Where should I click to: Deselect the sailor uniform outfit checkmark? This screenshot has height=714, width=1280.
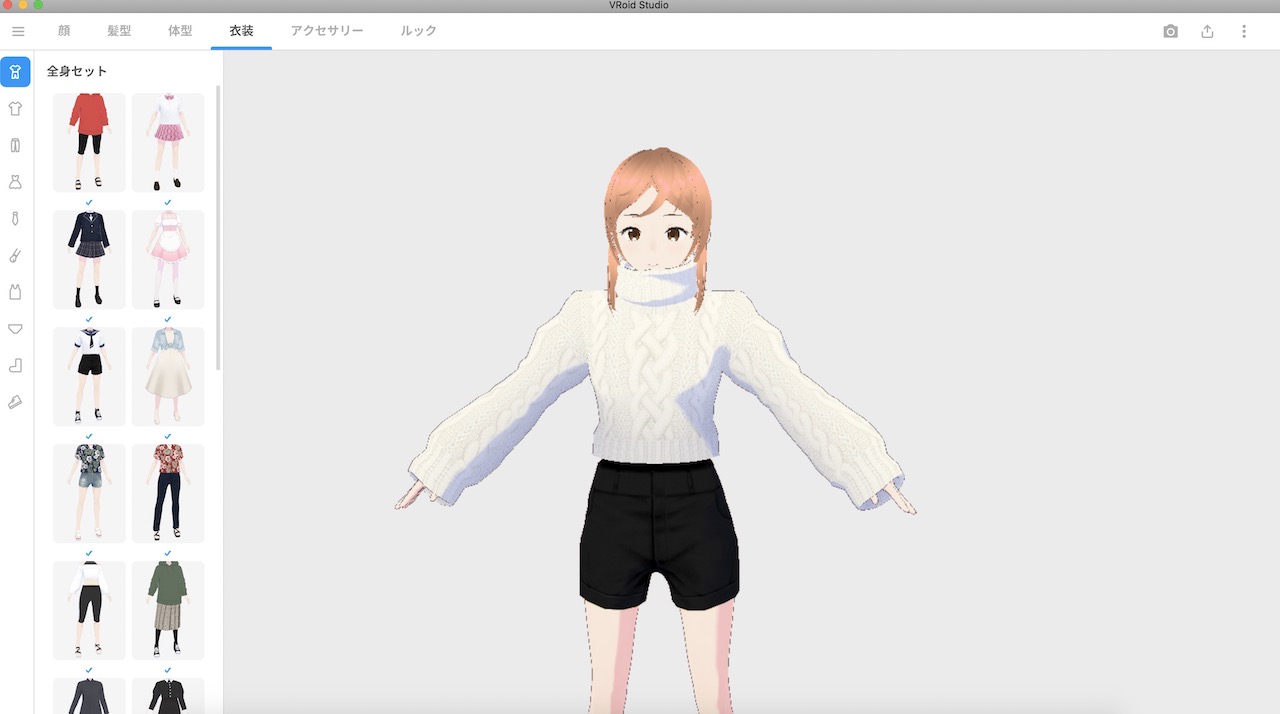tap(88, 320)
